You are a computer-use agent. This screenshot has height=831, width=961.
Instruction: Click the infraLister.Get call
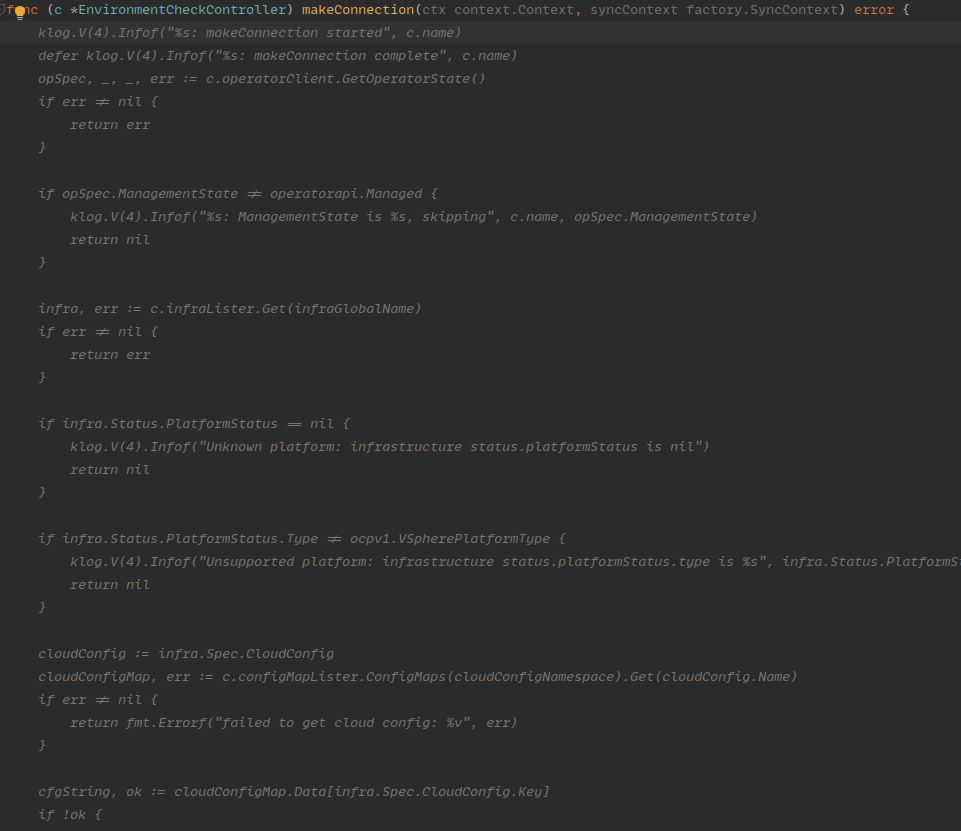tap(226, 308)
